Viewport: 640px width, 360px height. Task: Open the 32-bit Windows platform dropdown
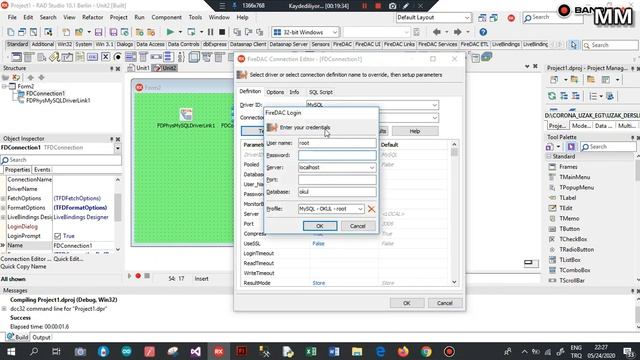click(x=335, y=32)
